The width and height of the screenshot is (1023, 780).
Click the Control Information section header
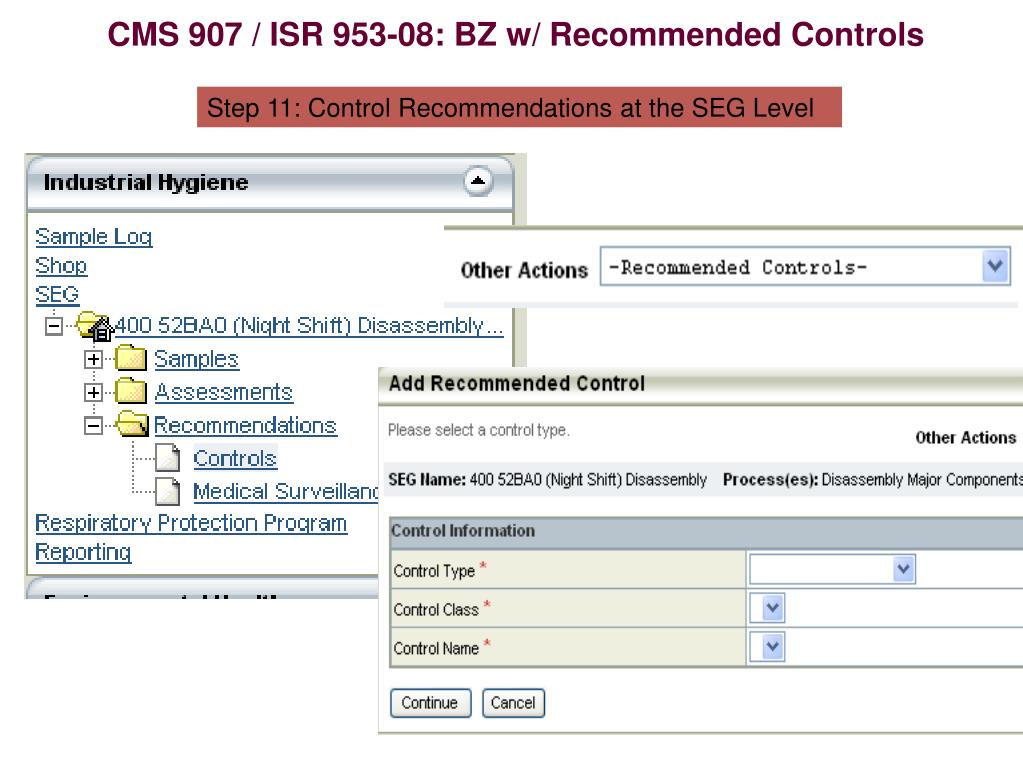pyautogui.click(x=706, y=532)
